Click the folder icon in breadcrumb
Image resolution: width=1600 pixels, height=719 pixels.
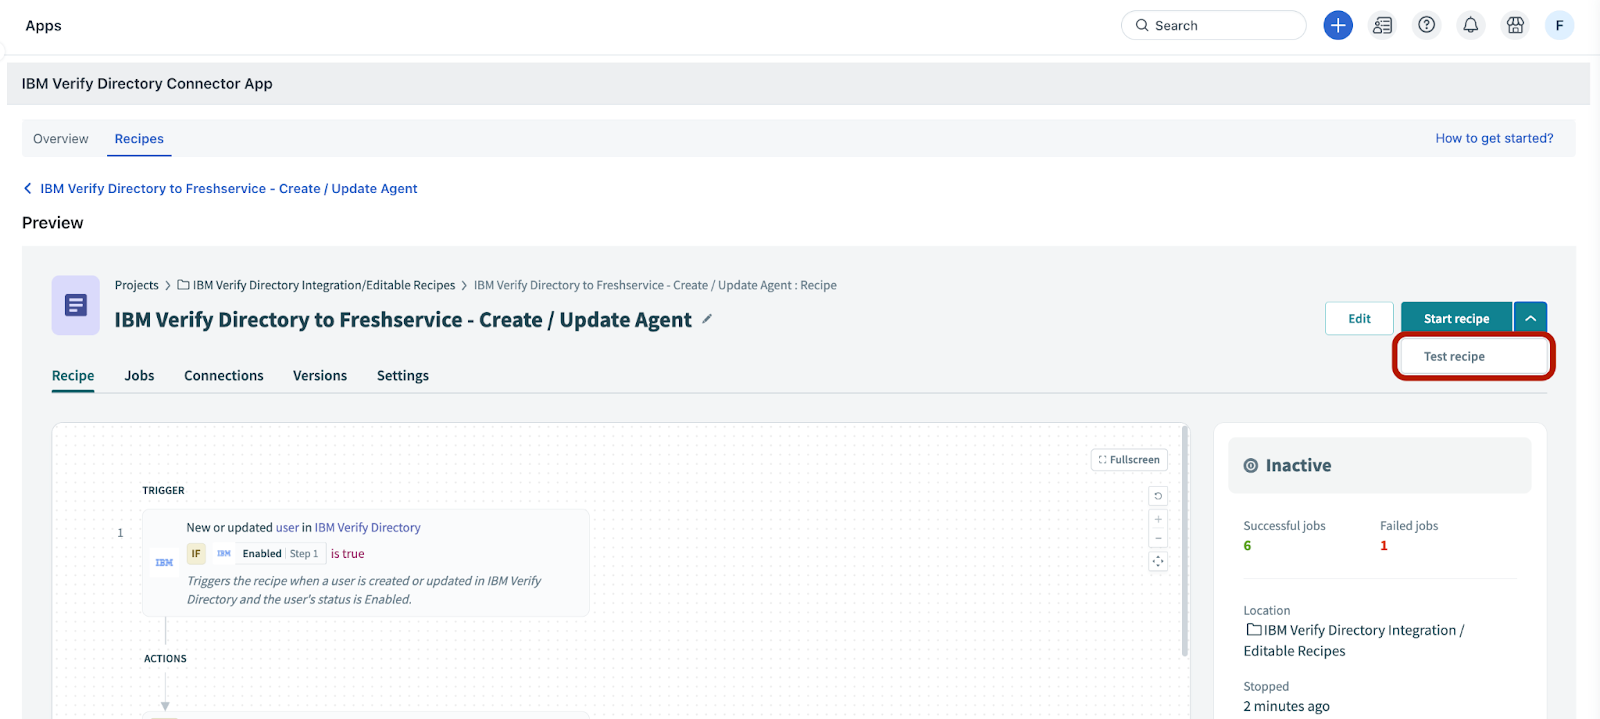point(183,285)
